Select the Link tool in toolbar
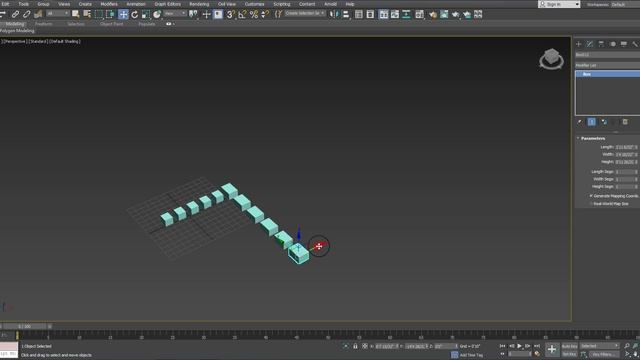The height and width of the screenshot is (360, 640). (15, 14)
